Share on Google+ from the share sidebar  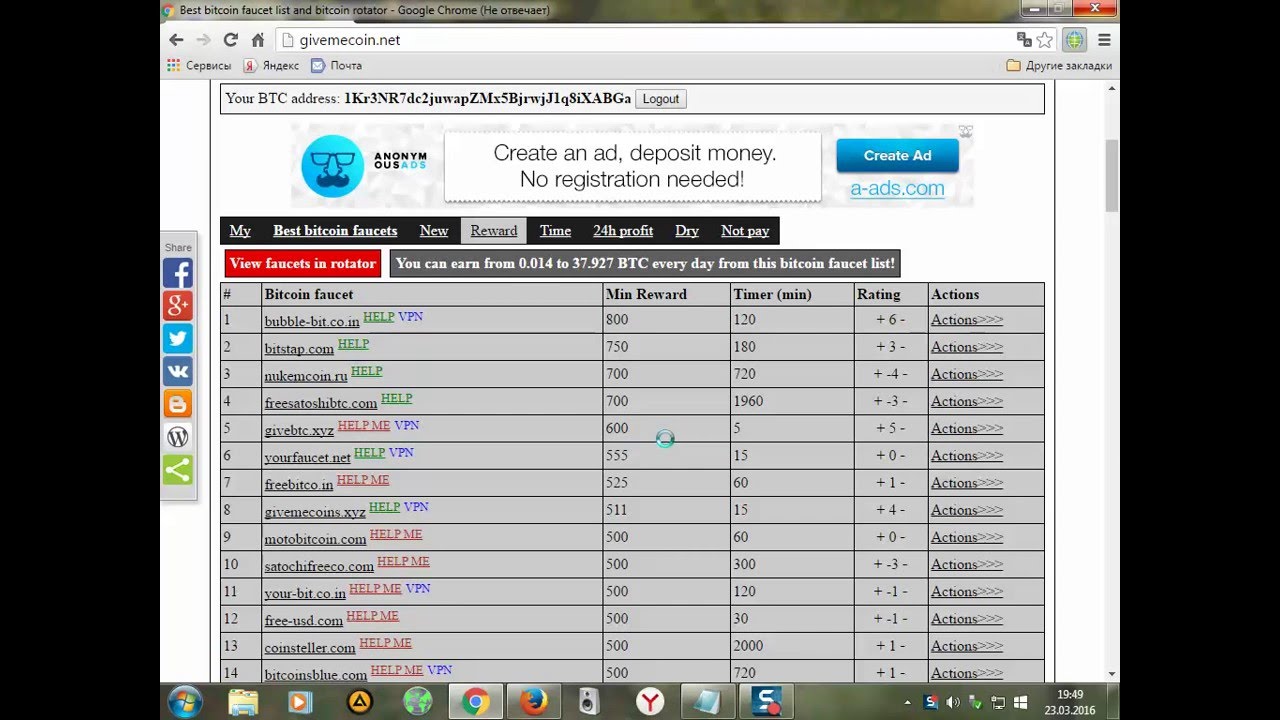click(178, 306)
